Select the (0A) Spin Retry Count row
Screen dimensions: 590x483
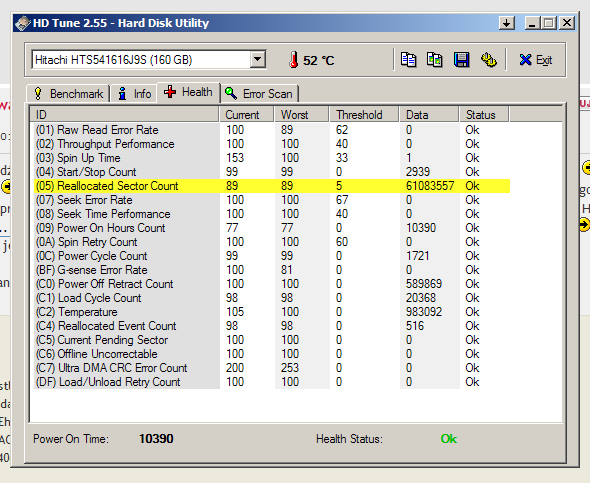pyautogui.click(x=272, y=242)
